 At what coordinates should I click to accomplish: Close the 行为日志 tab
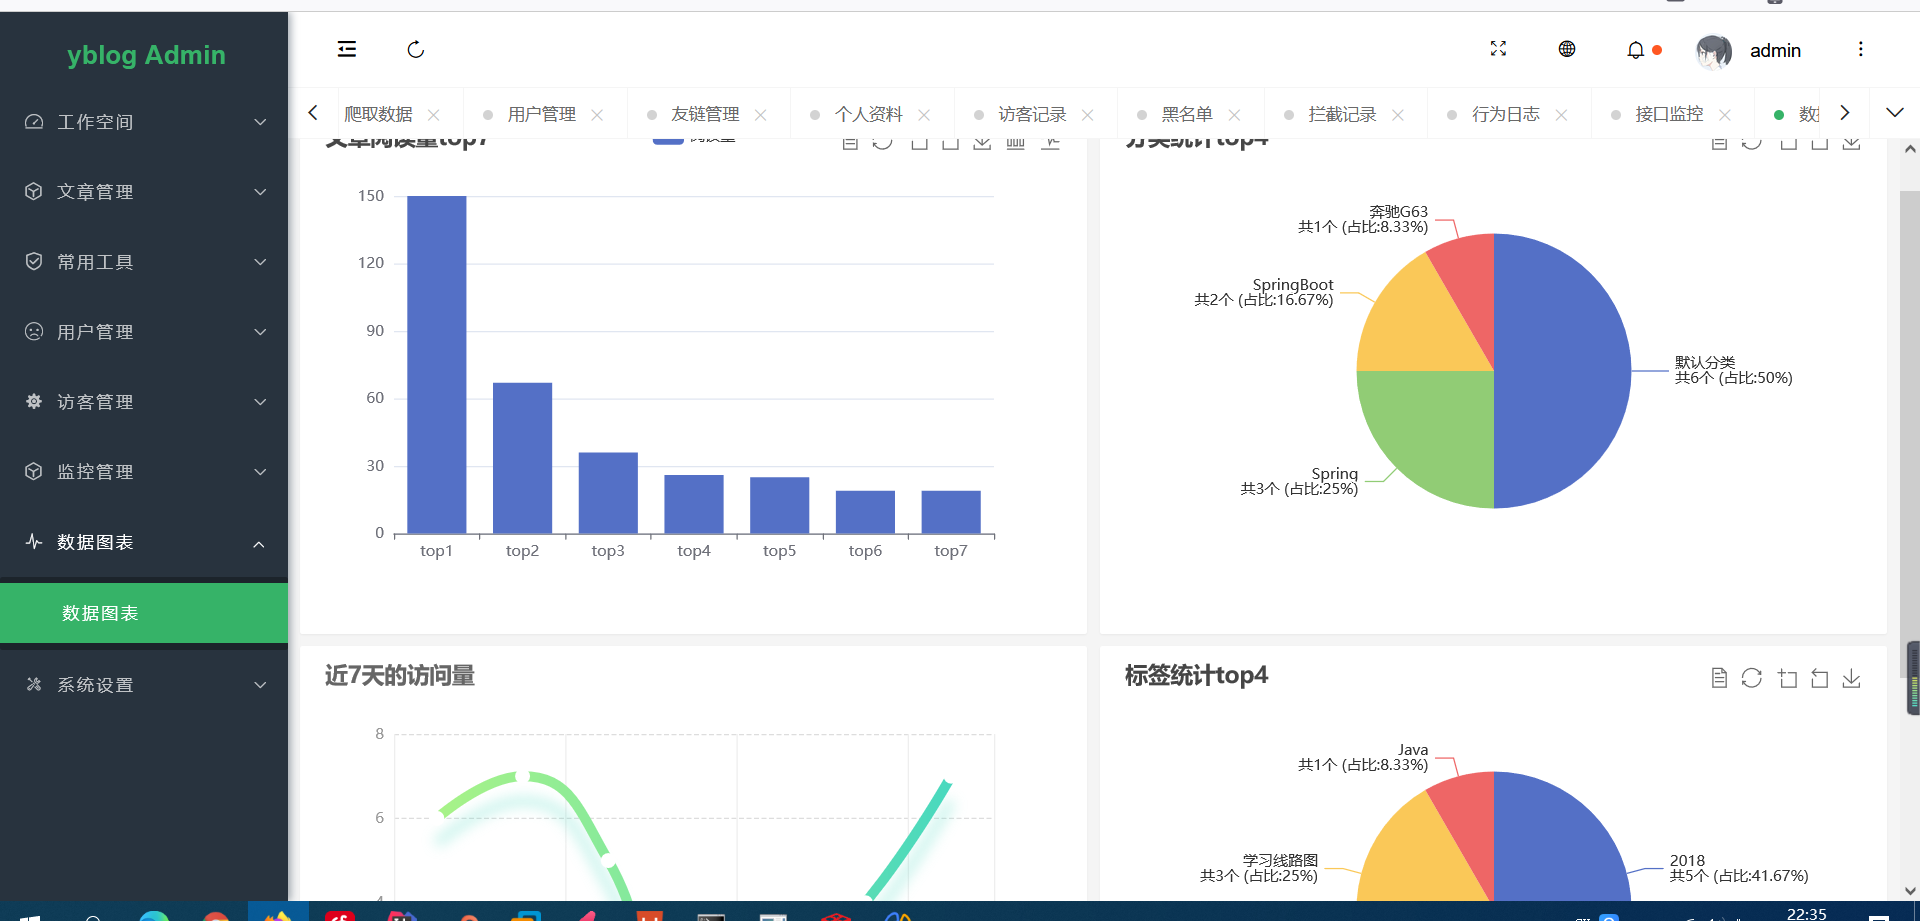pyautogui.click(x=1561, y=115)
